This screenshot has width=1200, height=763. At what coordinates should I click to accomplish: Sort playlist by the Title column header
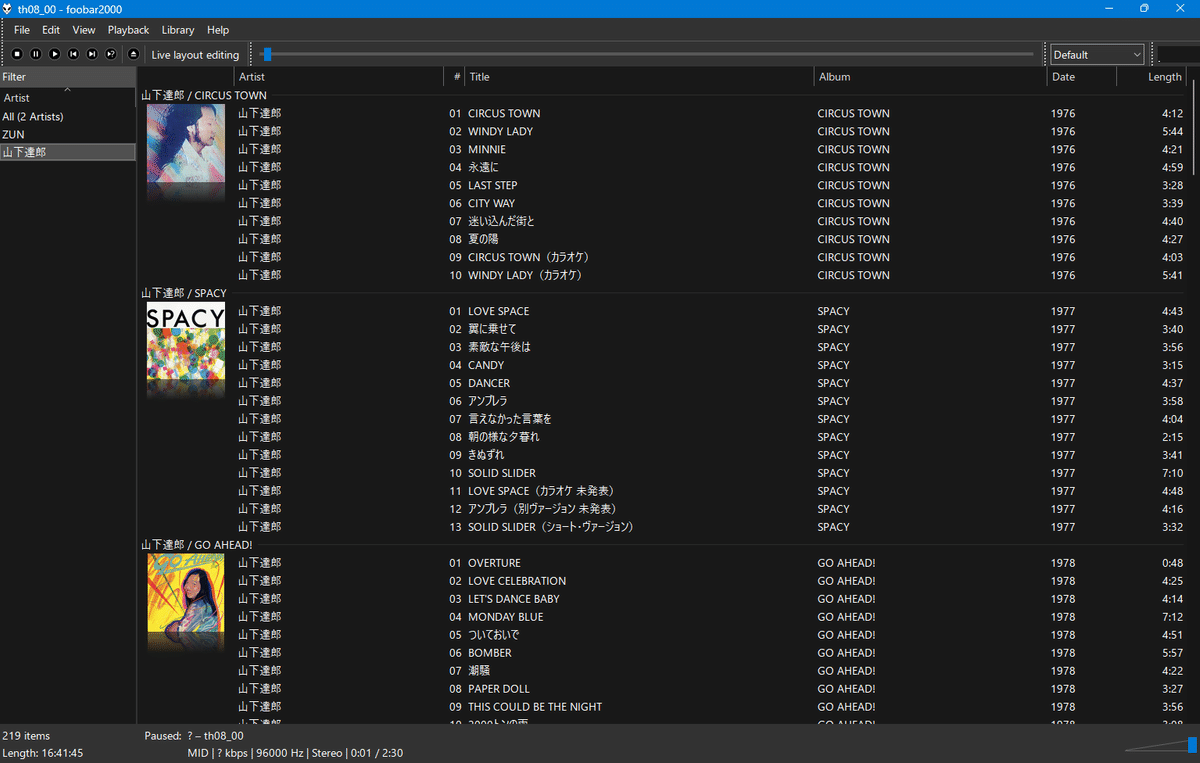coord(640,77)
